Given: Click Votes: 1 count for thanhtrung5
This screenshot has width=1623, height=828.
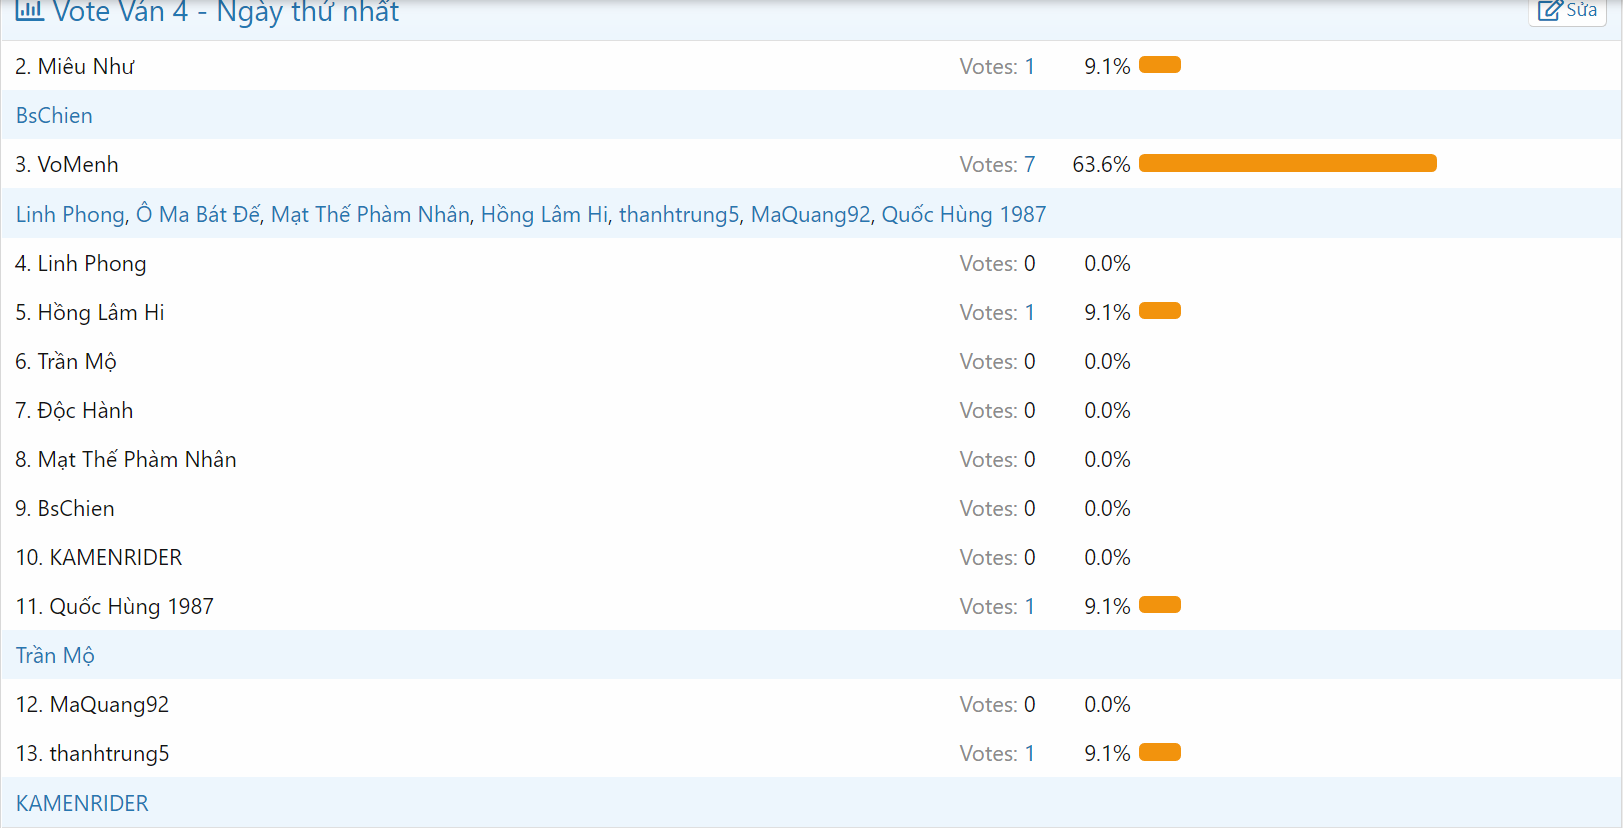Looking at the screenshot, I should 997,754.
